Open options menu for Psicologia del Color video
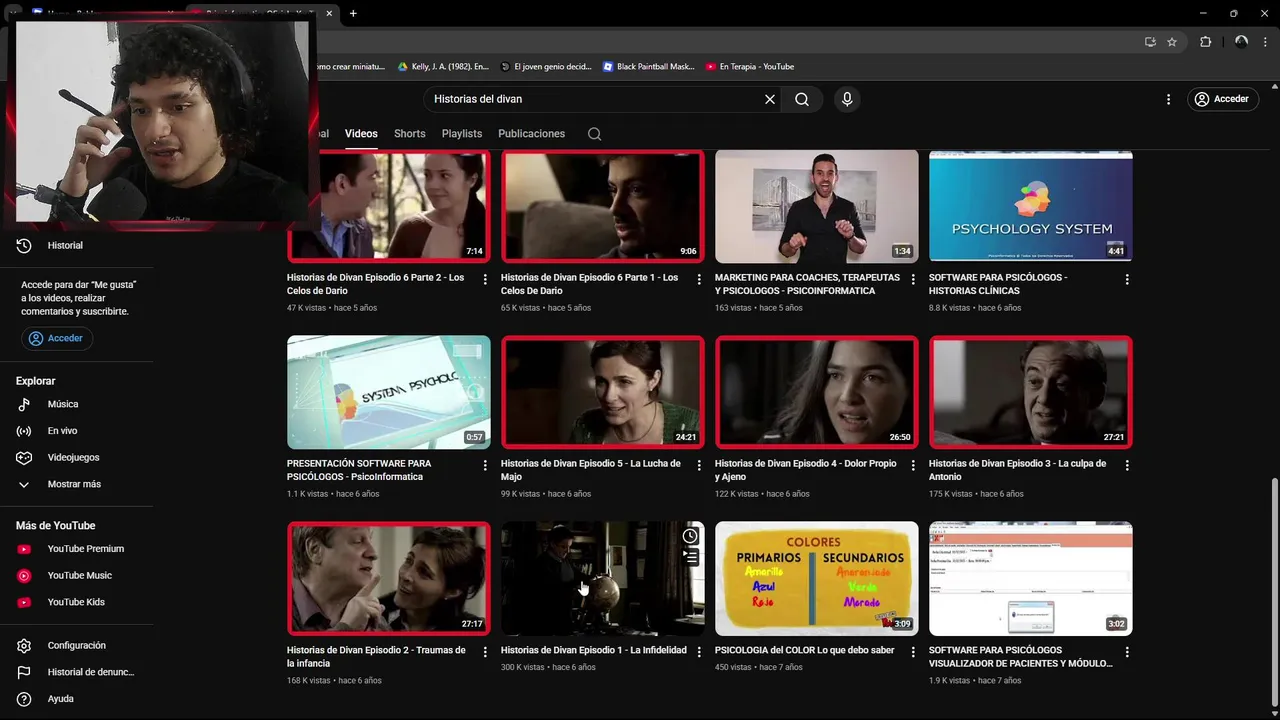This screenshot has width=1280, height=720. pos(913,652)
